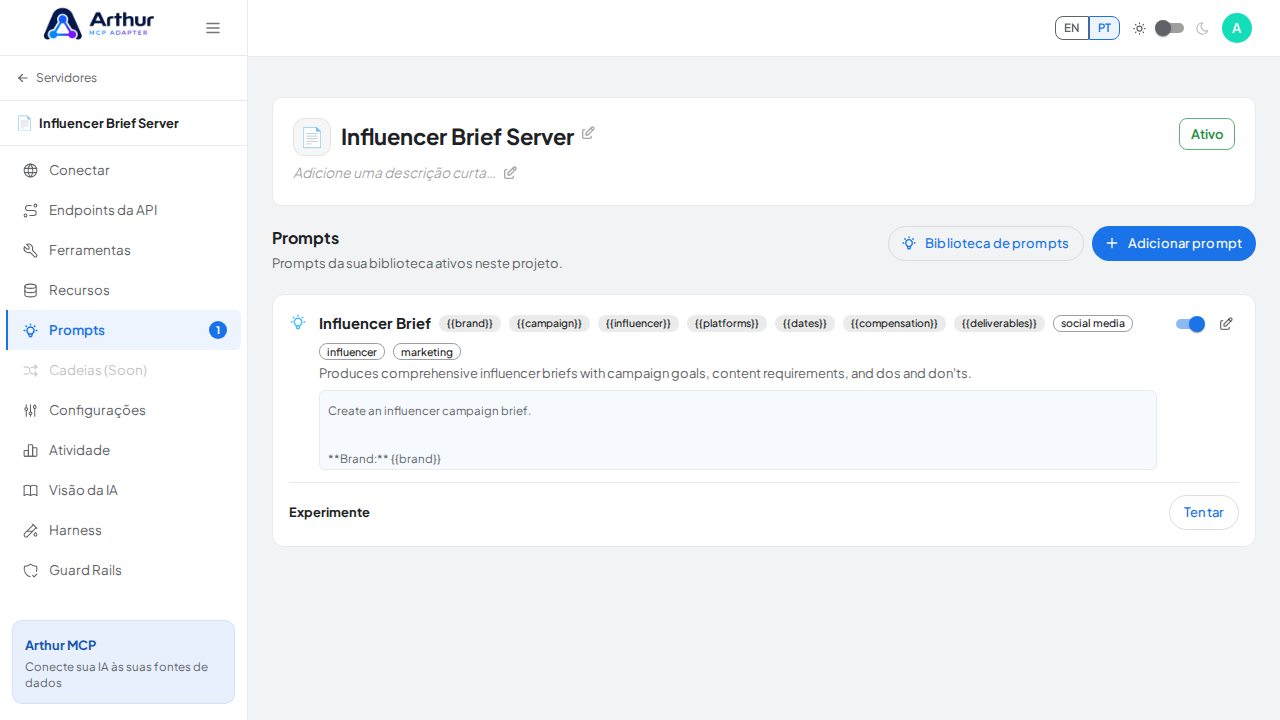Edit the server name pencil icon
This screenshot has height=720, width=1280.
pos(588,133)
